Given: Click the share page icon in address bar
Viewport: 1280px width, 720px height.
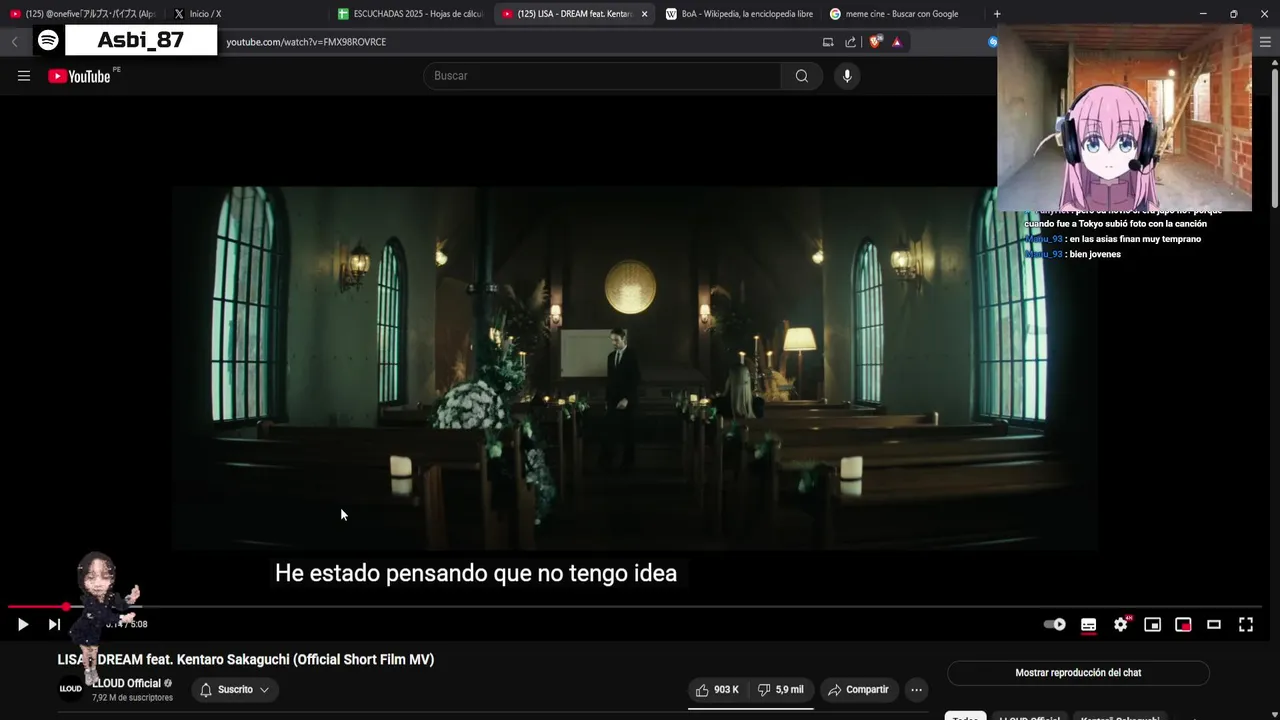Looking at the screenshot, I should (x=850, y=42).
